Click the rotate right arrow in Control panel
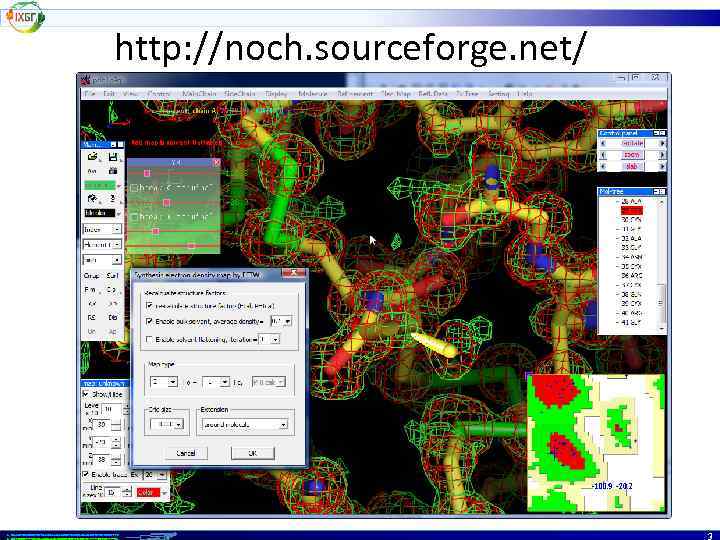 click(x=662, y=143)
